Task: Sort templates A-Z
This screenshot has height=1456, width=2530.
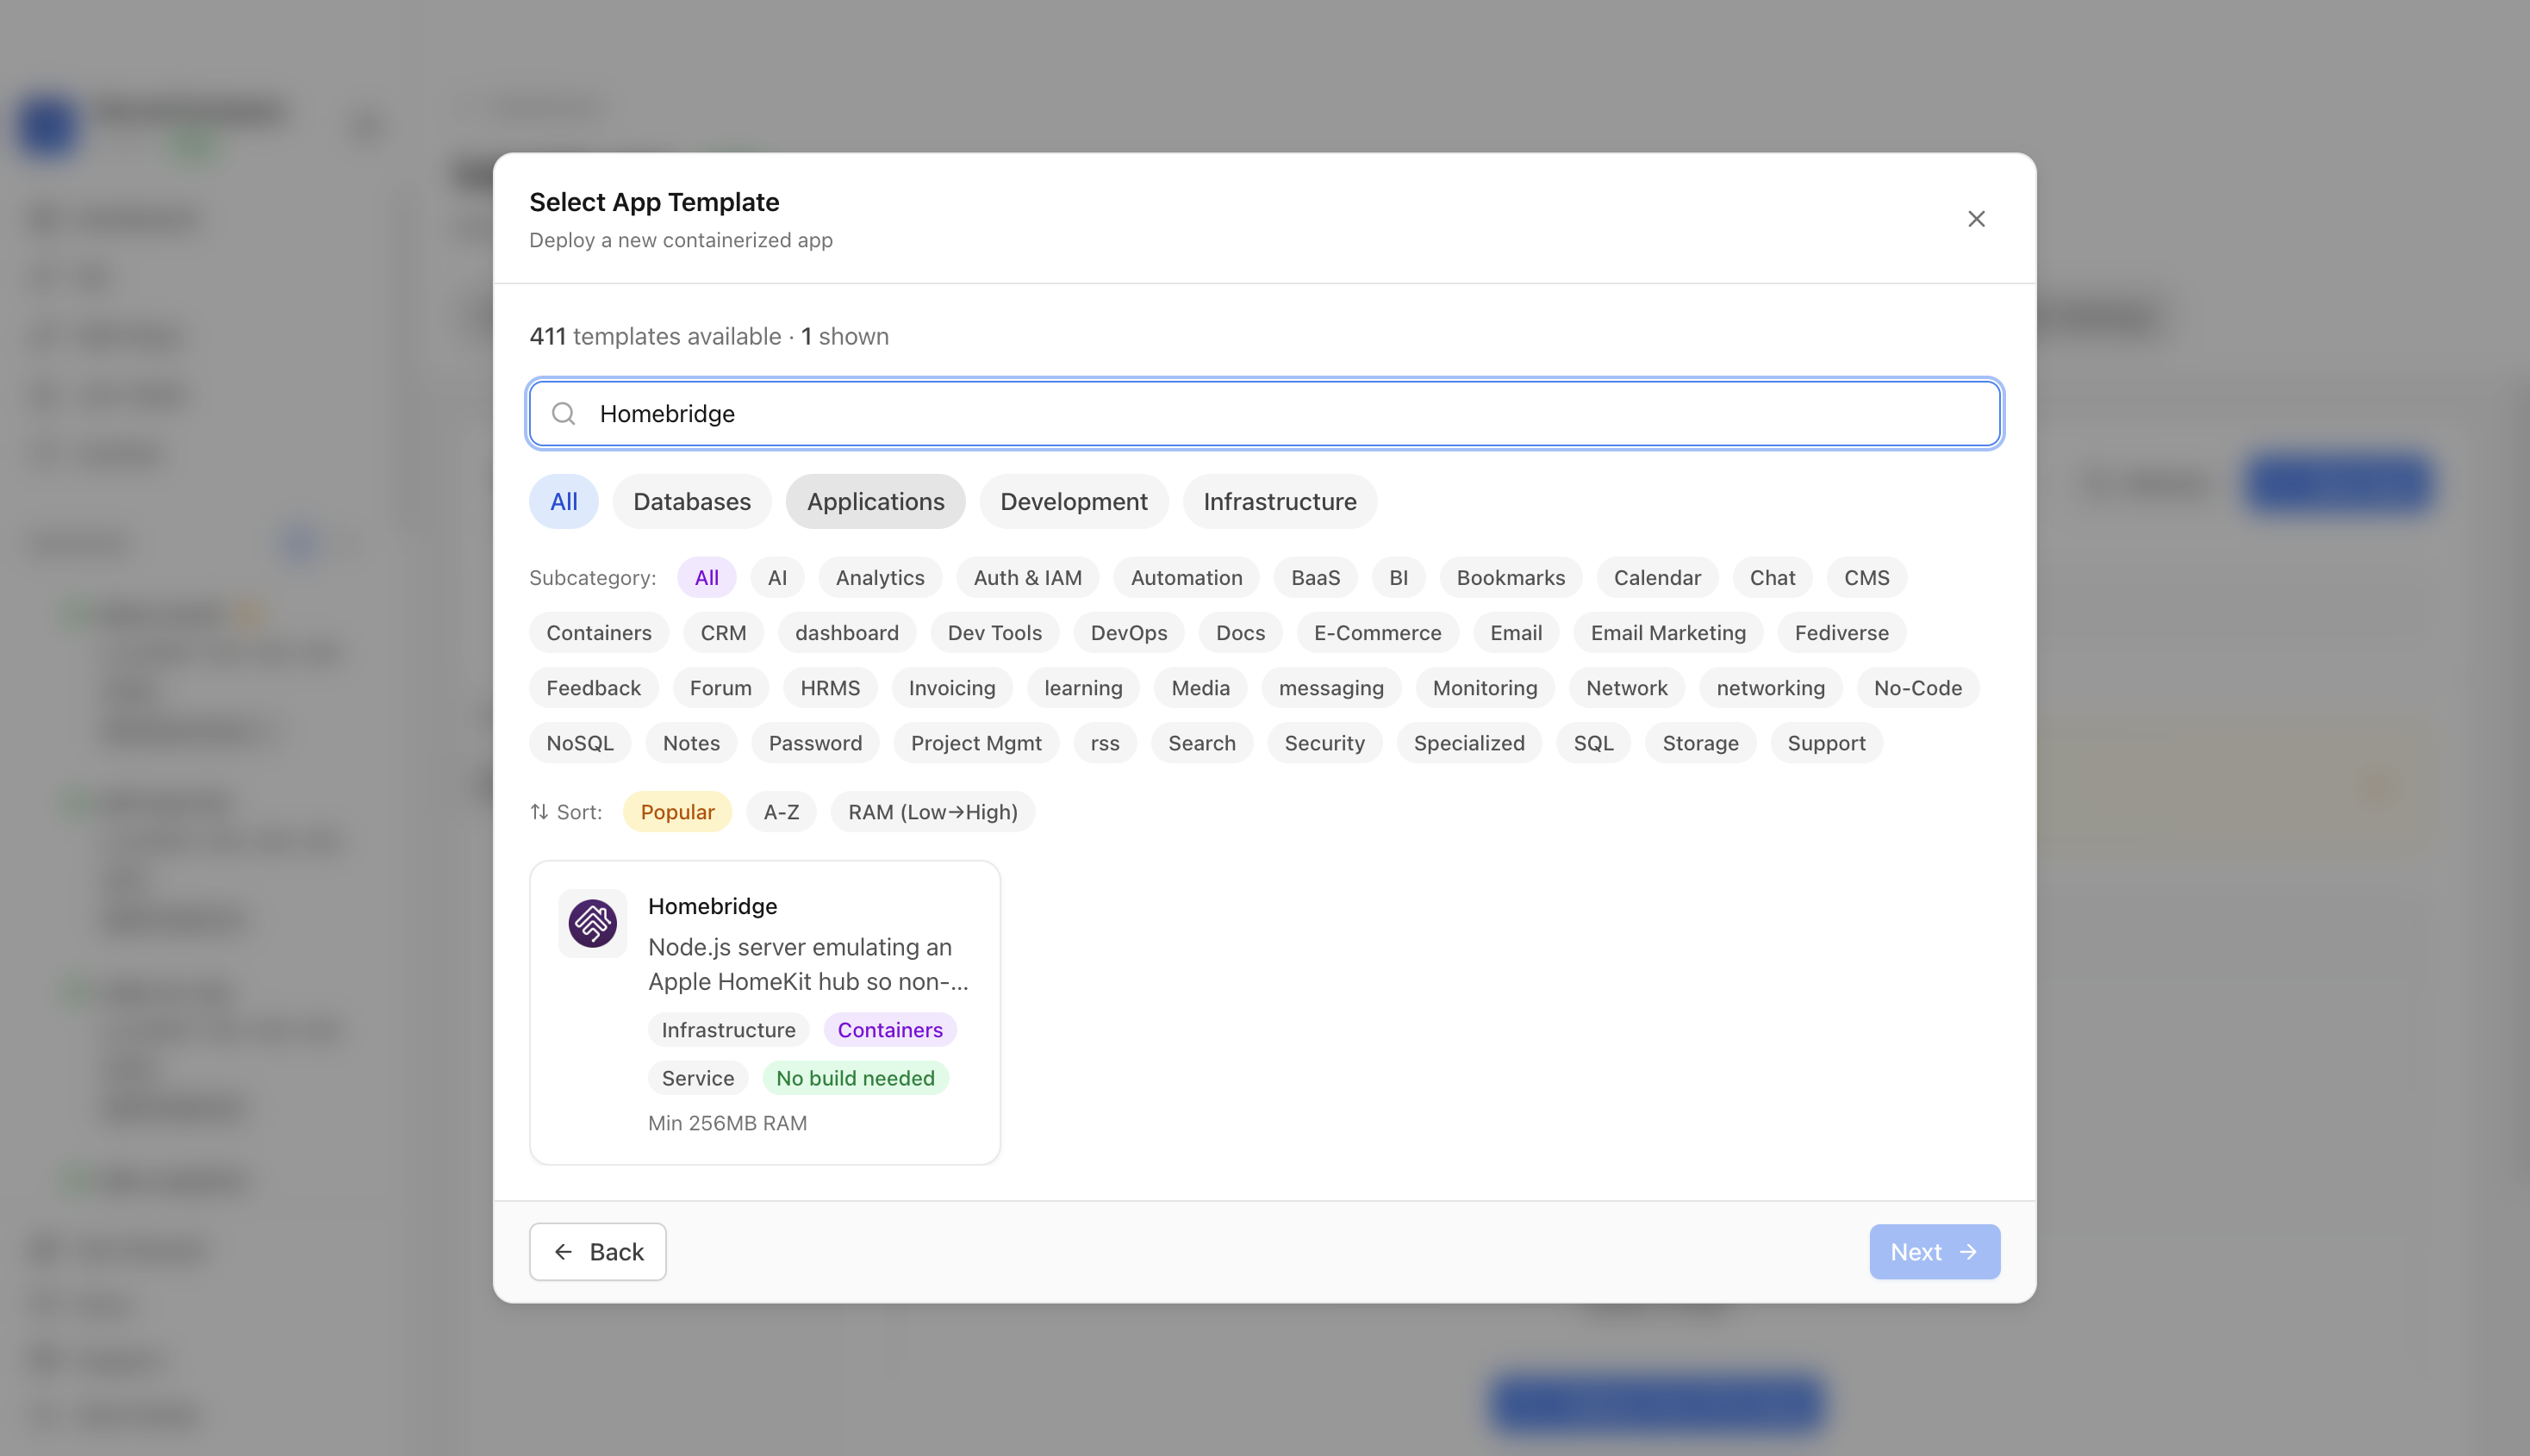Action: 781,811
